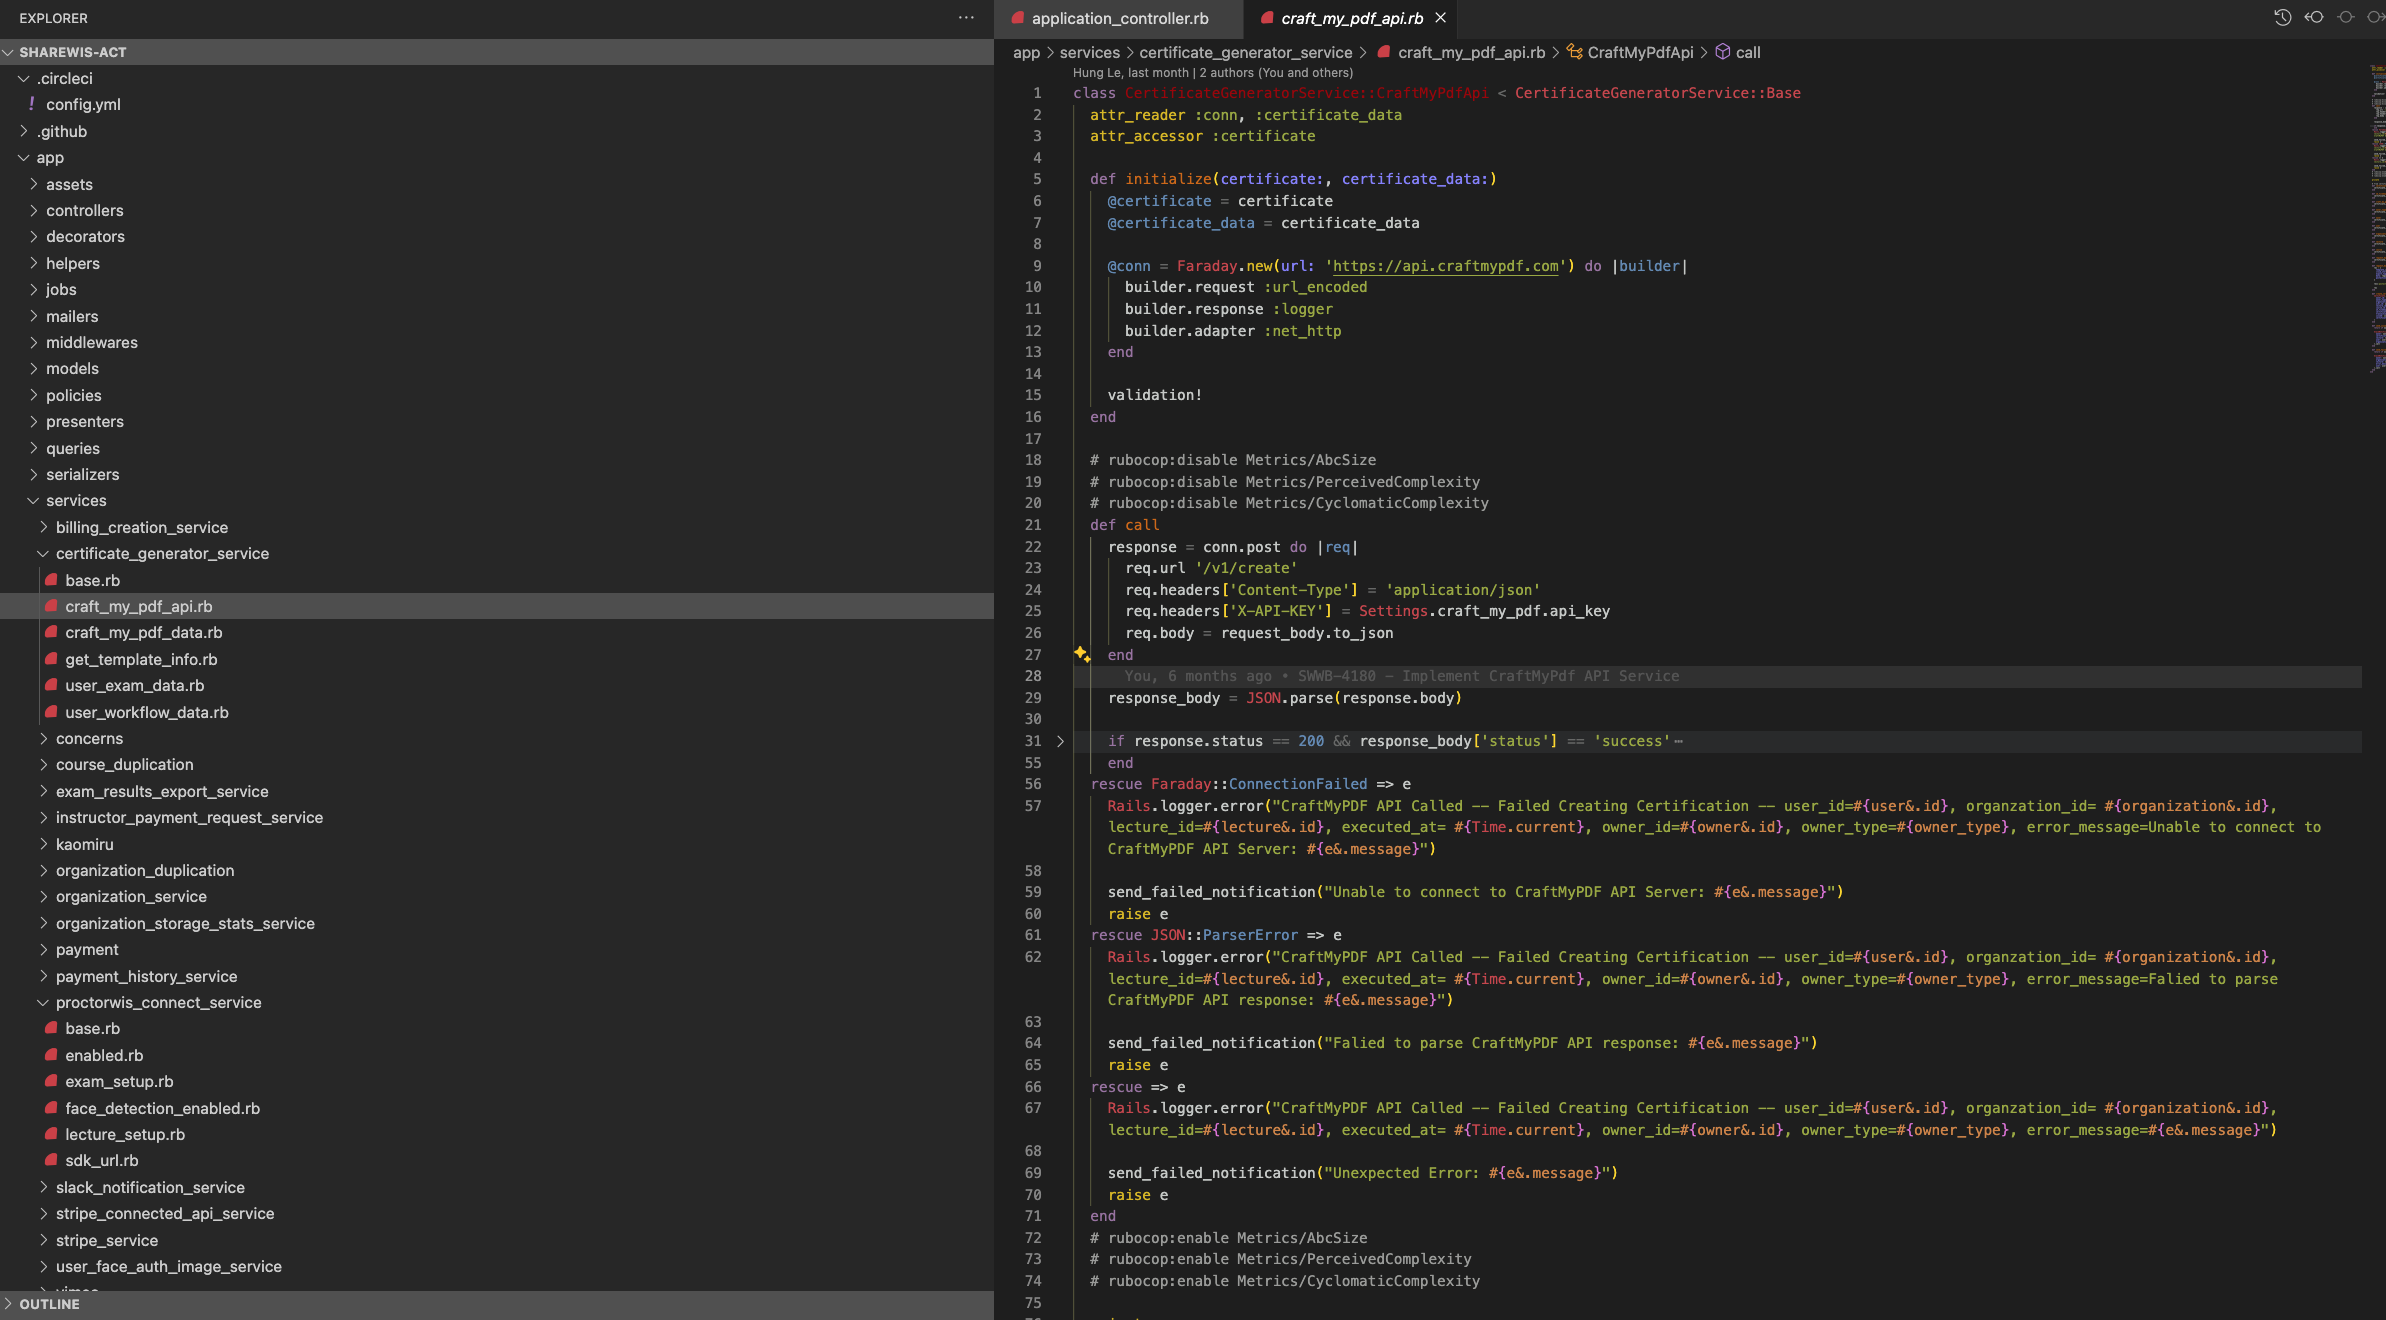Viewport: 2386px width, 1320px height.
Task: Click the Ruby icon beside sdk_url.rb
Action: pyautogui.click(x=51, y=1160)
